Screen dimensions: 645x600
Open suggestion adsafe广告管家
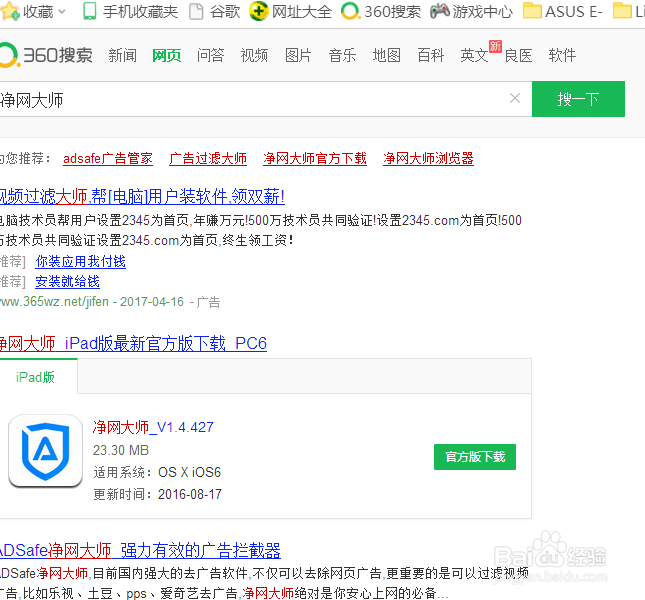click(x=108, y=158)
